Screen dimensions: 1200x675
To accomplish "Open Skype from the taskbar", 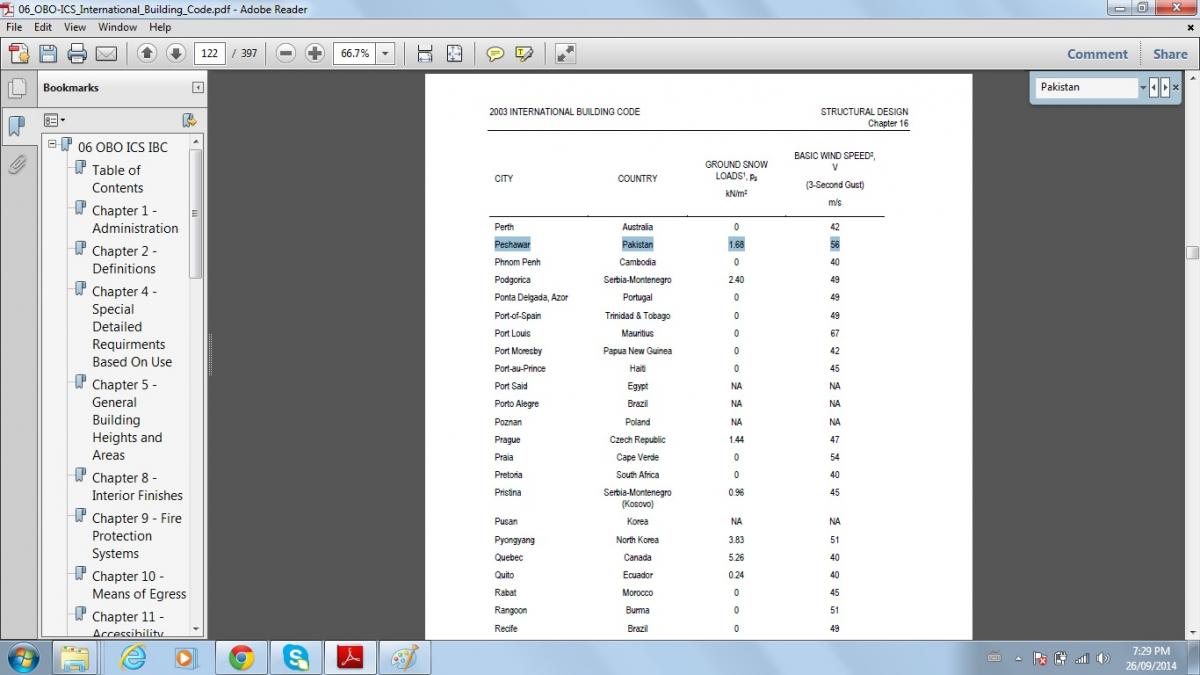I will (295, 658).
